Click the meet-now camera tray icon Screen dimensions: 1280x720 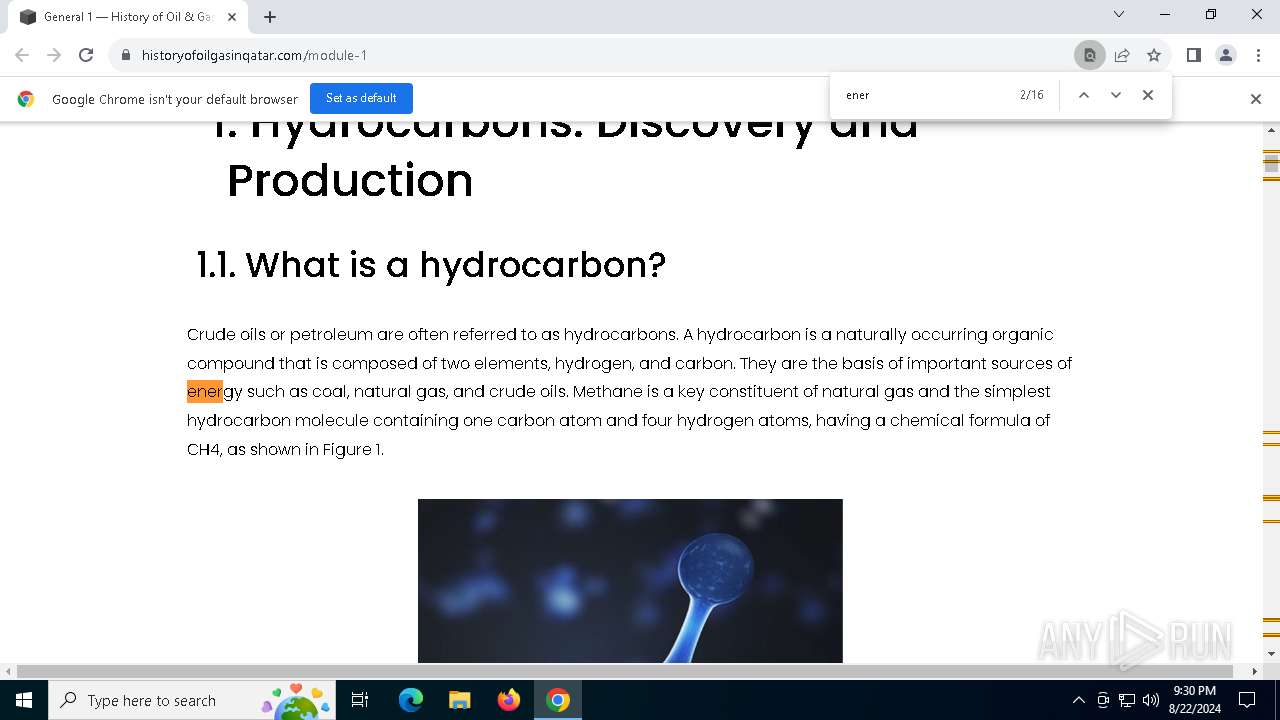(x=1103, y=700)
